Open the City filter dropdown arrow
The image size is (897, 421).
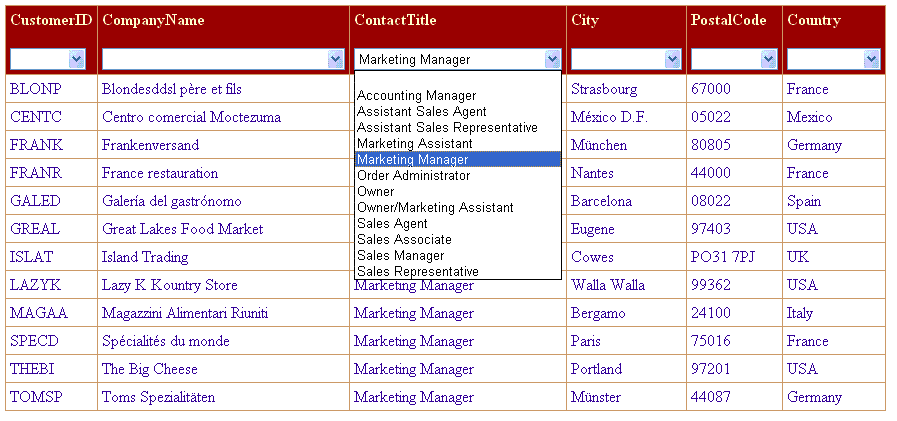tap(673, 59)
